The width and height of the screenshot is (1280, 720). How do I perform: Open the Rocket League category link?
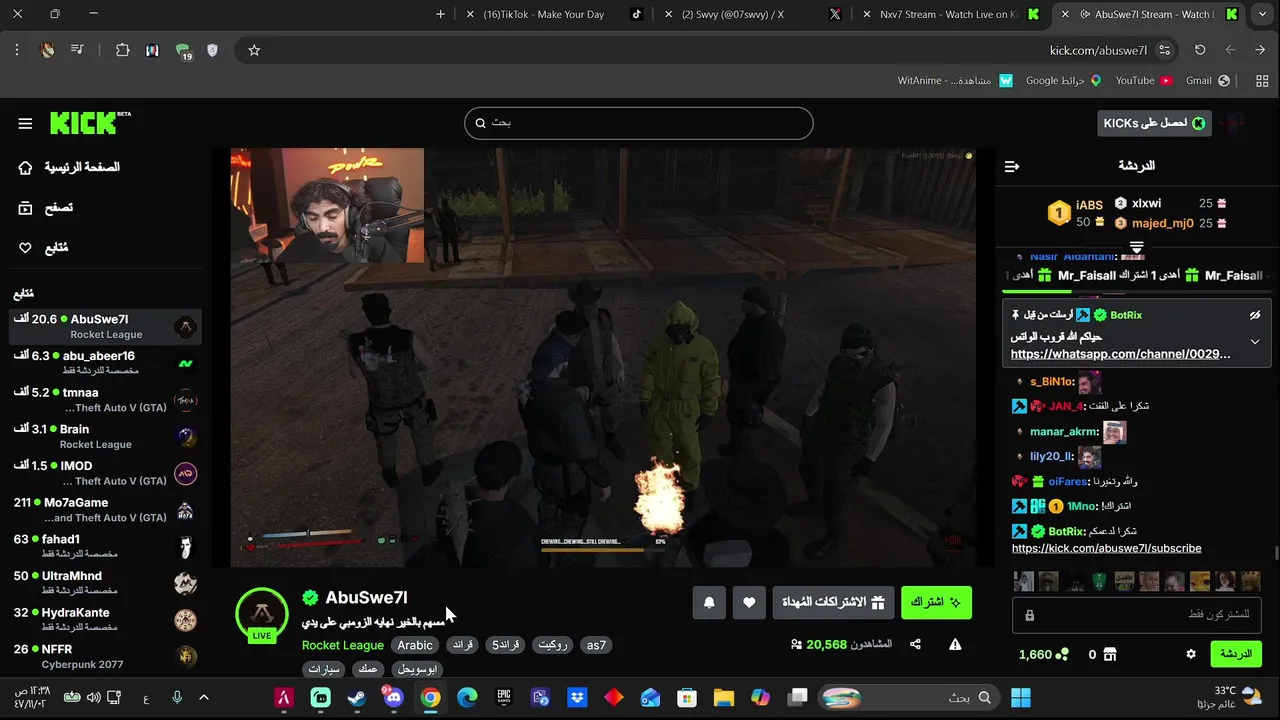coord(343,645)
